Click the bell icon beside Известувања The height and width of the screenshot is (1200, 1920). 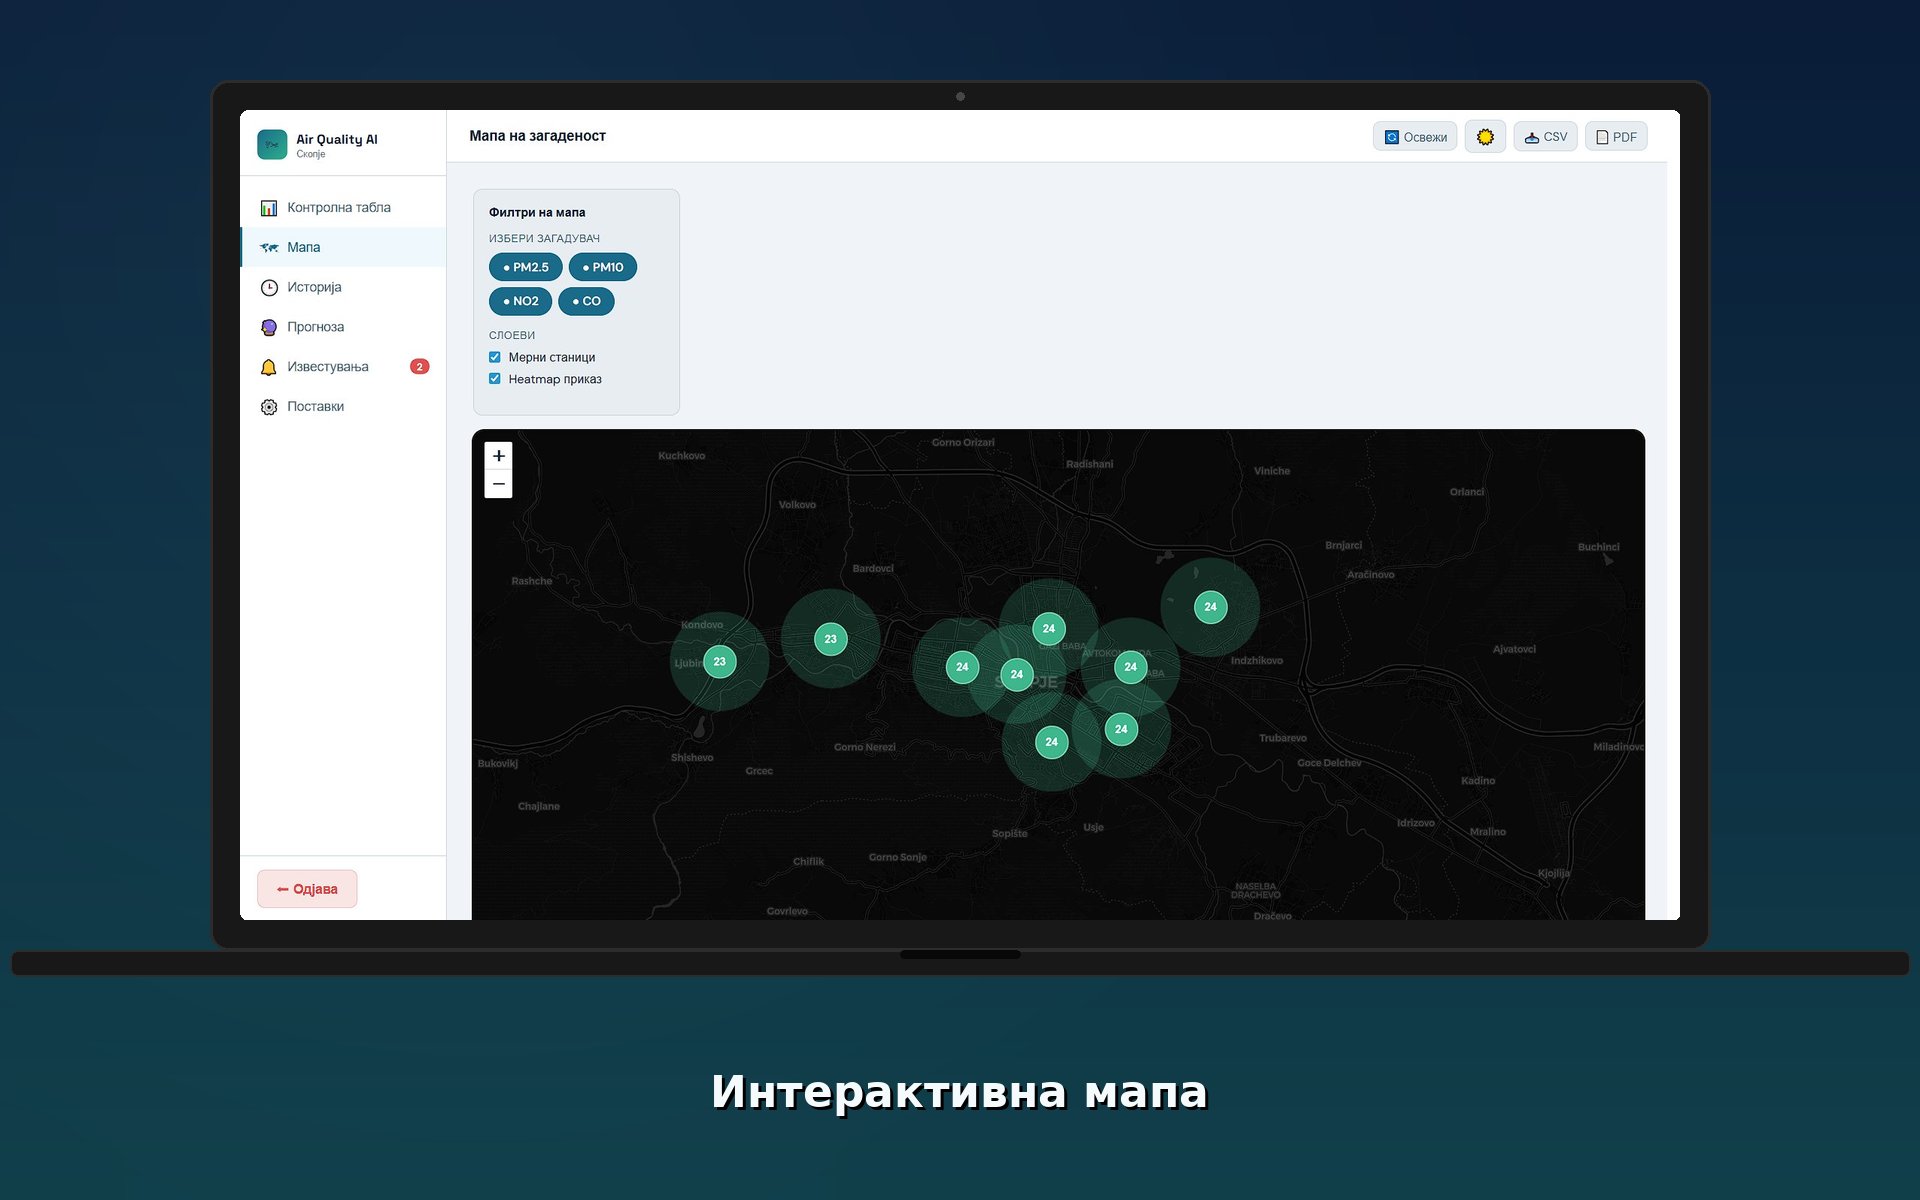point(269,367)
